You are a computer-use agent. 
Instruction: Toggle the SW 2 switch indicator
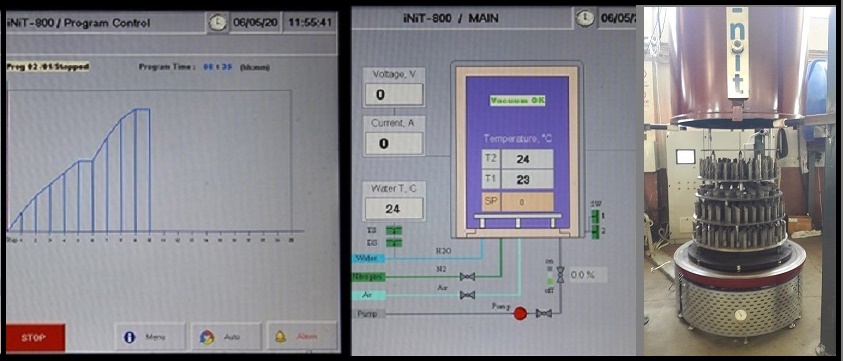(x=595, y=232)
